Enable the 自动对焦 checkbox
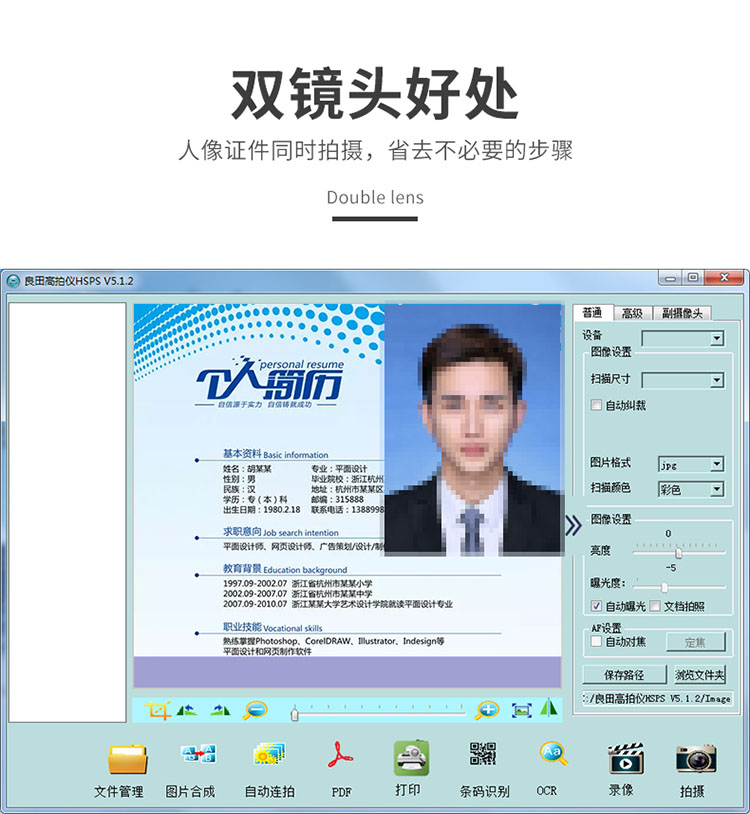 point(596,642)
